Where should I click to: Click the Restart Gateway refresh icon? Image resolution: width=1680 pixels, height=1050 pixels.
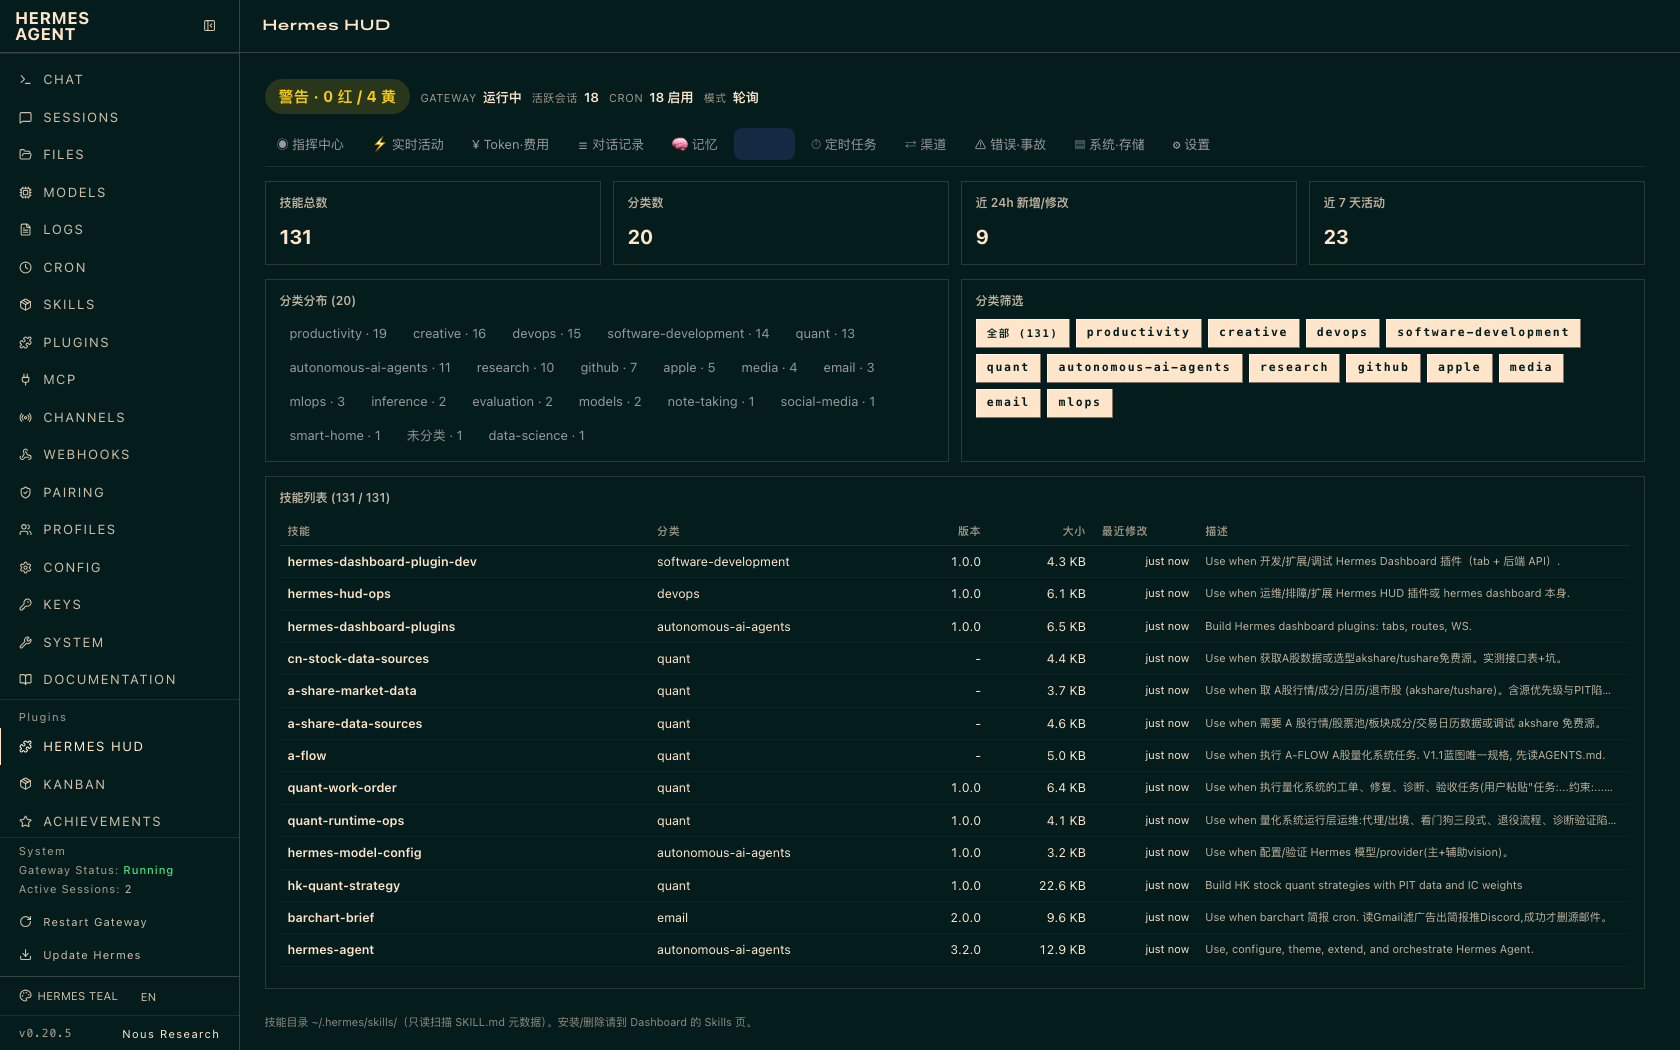26,922
